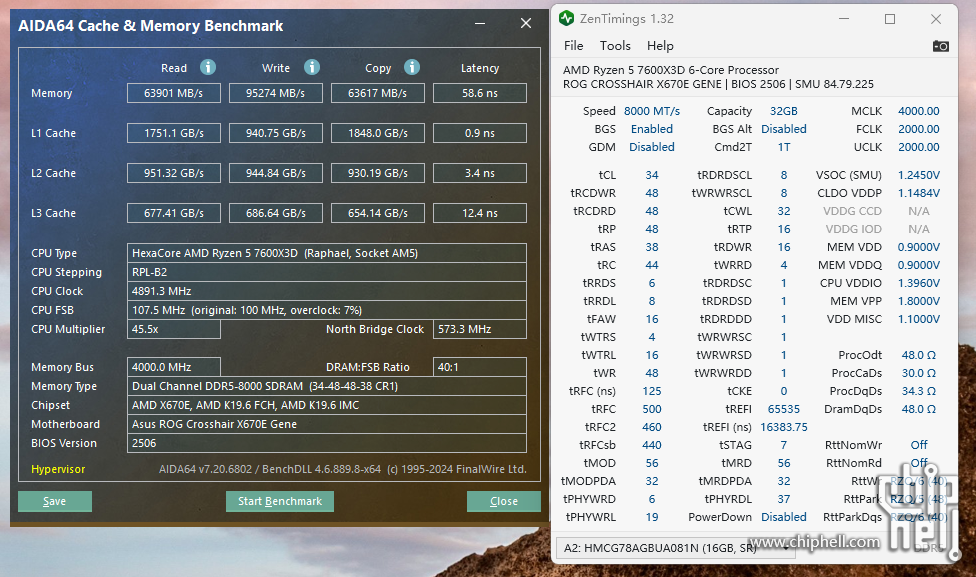976x577 pixels.
Task: Select L1 Cache Copy value 1848.0 GB/s
Action: pyautogui.click(x=378, y=133)
